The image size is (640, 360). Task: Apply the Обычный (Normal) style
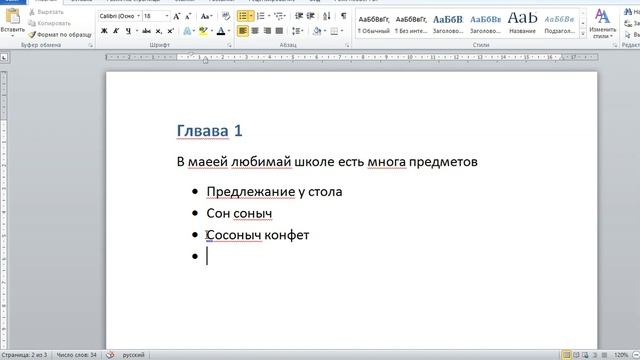tap(374, 24)
